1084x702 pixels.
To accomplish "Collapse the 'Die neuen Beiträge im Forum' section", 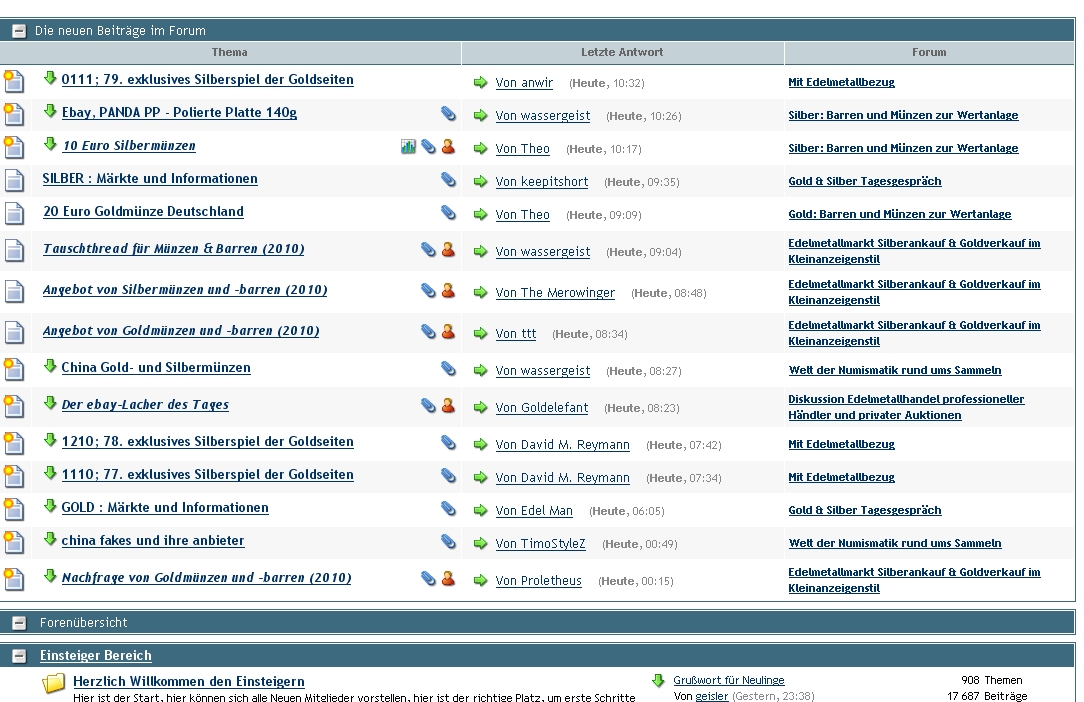I will [x=19, y=30].
